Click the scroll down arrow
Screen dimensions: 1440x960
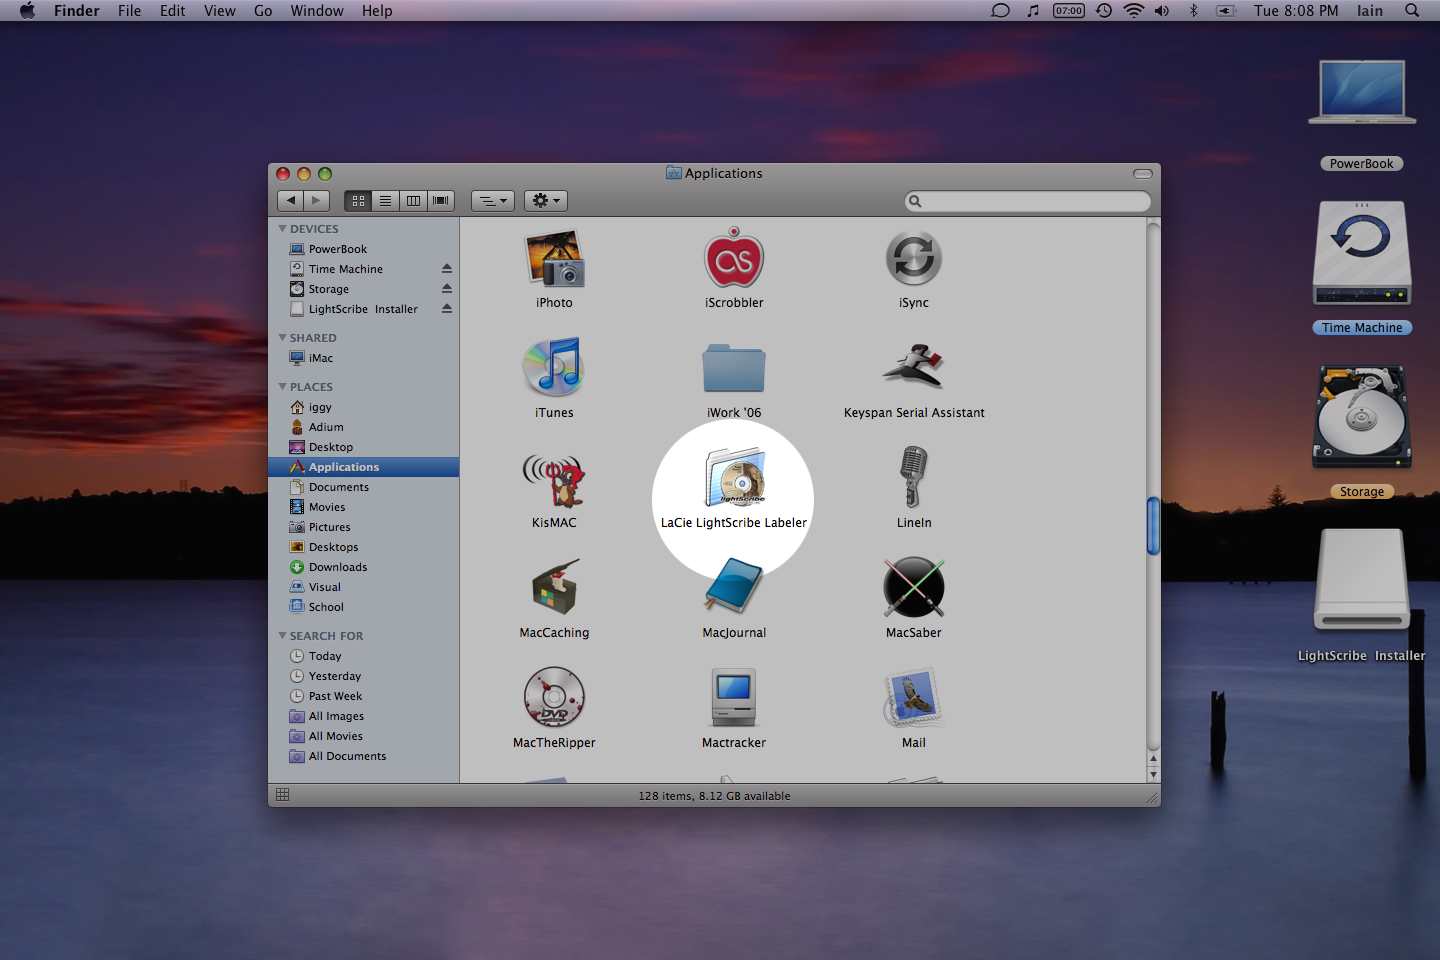(x=1153, y=775)
